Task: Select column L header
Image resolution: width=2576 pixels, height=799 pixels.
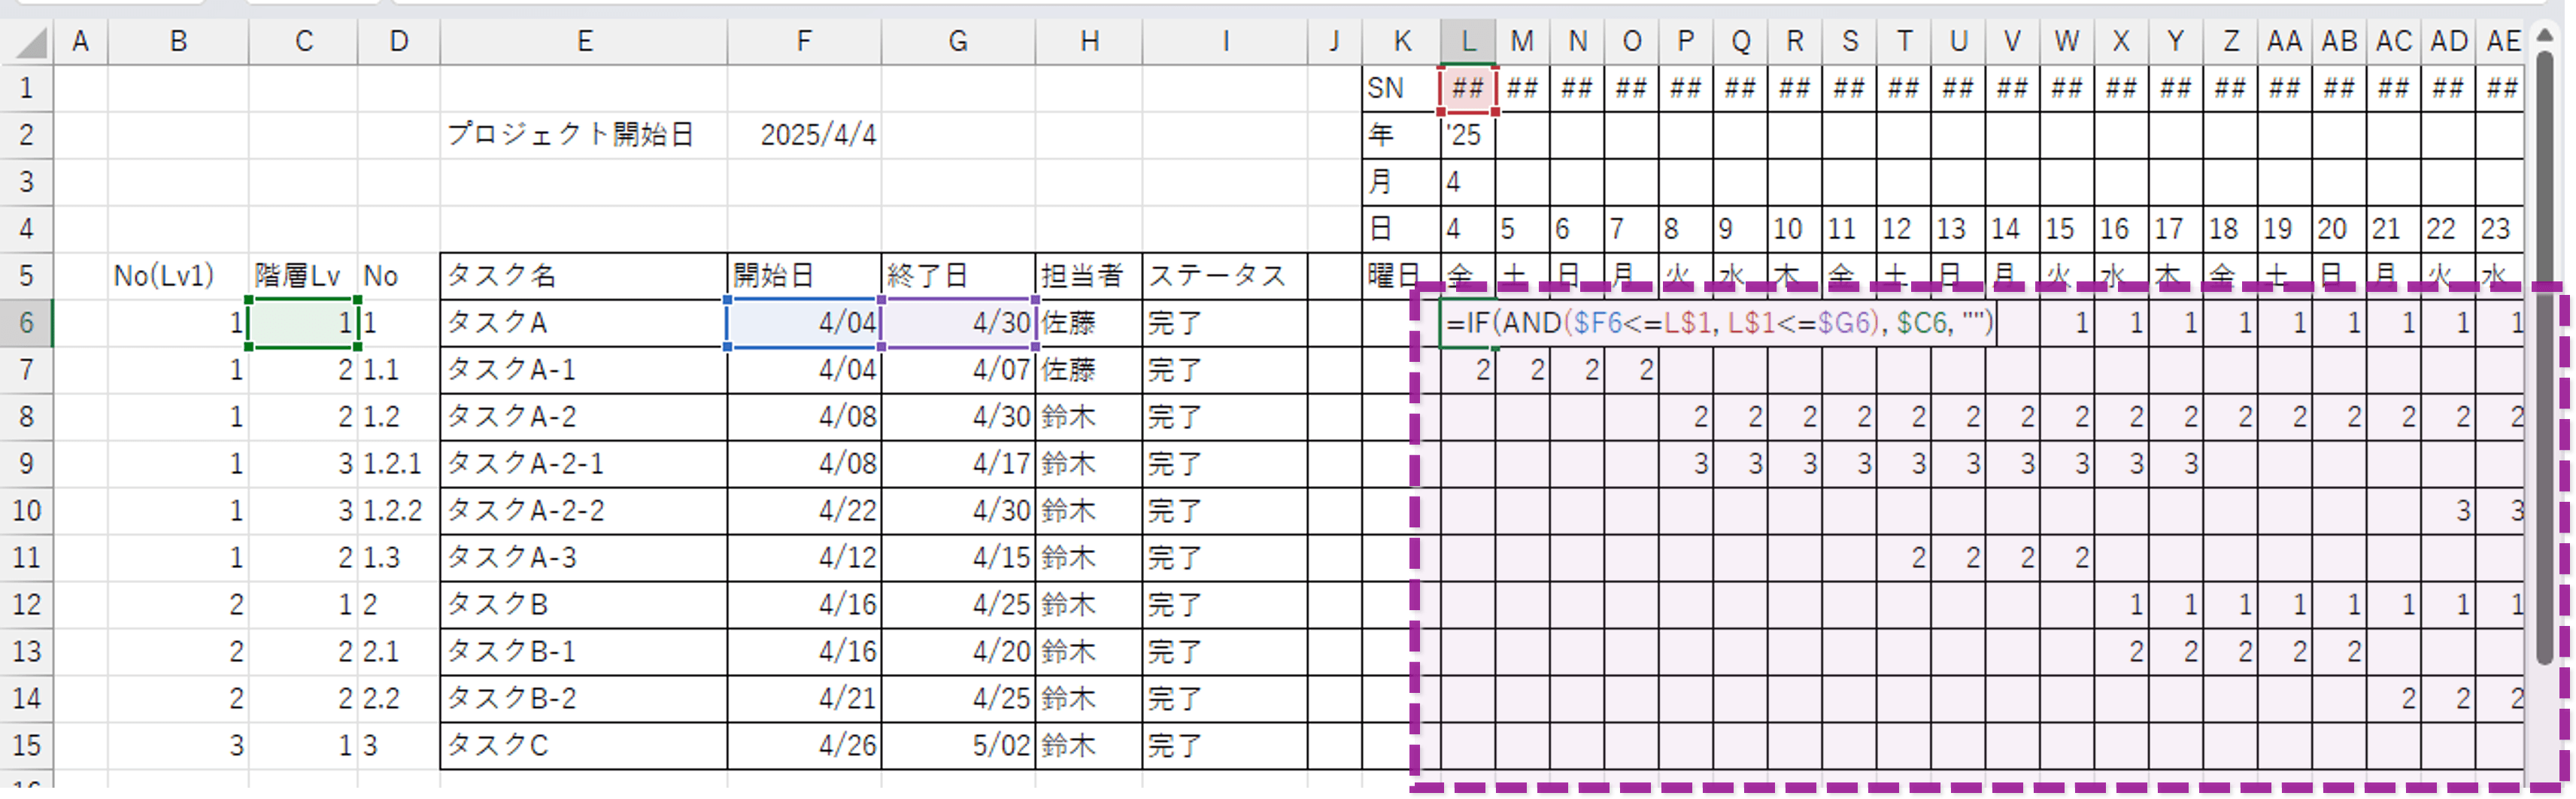Action: 1467,41
